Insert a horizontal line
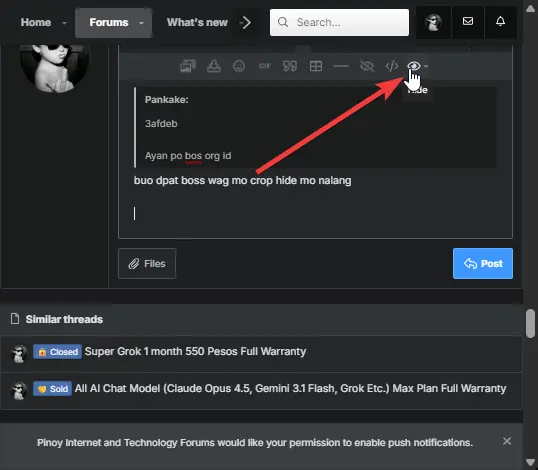Screen dimensions: 538x470 pos(341,66)
